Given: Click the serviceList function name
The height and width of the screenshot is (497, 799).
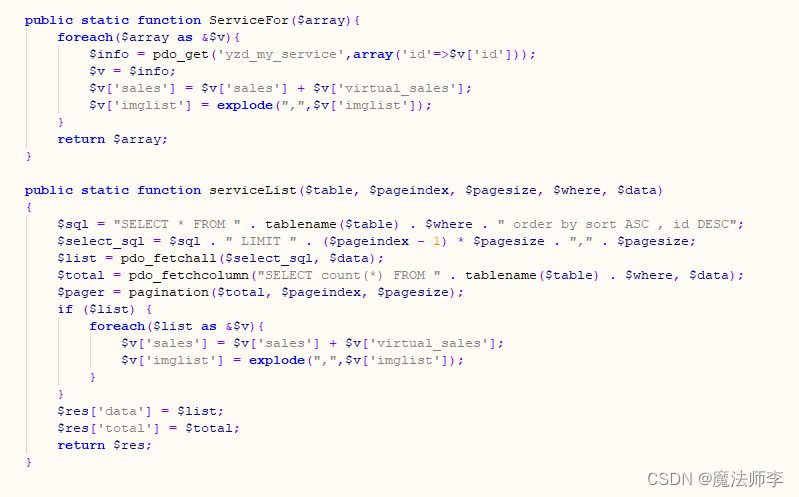Looking at the screenshot, I should (253, 190).
